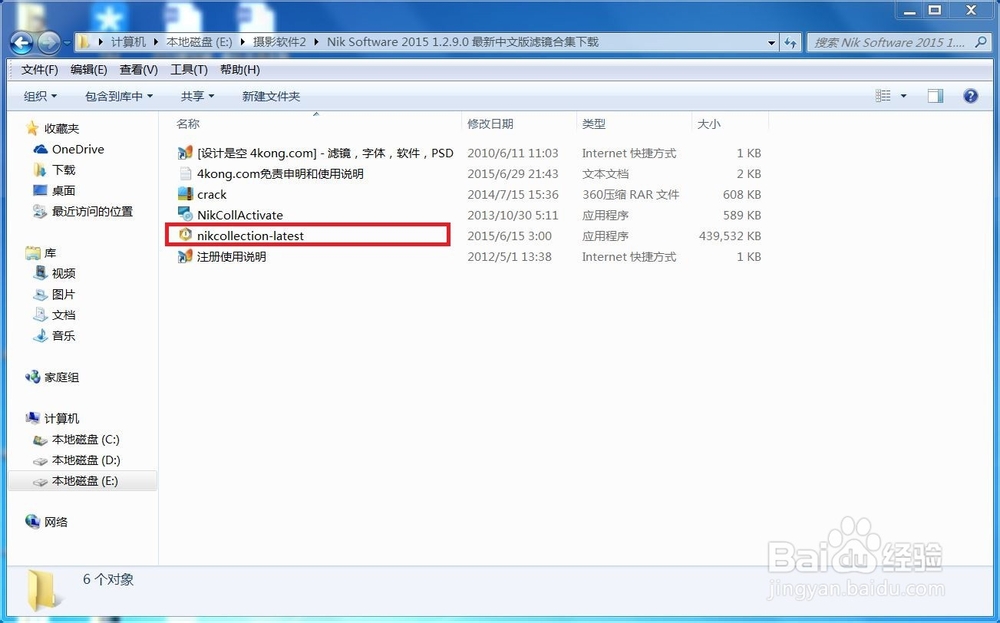Open 本地磁盘 (C:) drive
Image resolution: width=1000 pixels, height=623 pixels.
pos(85,439)
